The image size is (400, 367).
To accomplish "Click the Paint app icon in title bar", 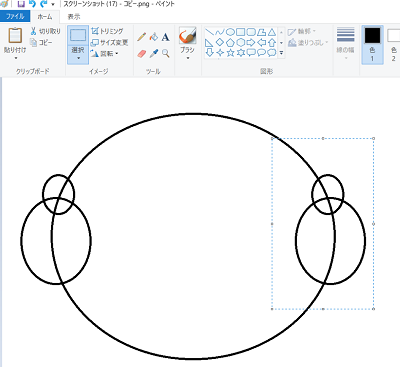I will tap(4, 4).
